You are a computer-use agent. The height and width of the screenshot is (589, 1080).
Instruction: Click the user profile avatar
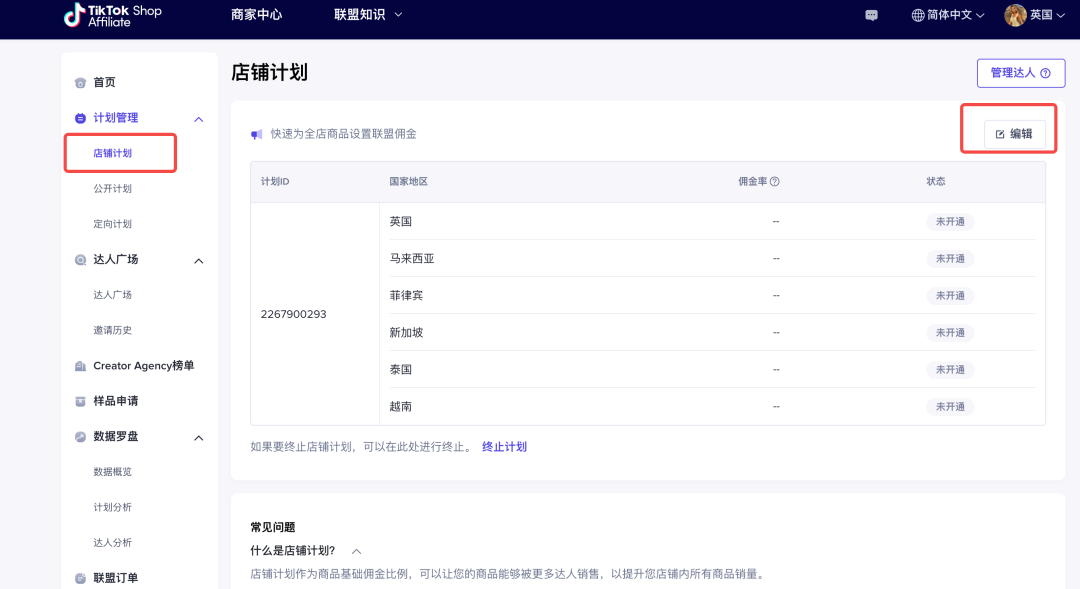pyautogui.click(x=1015, y=15)
